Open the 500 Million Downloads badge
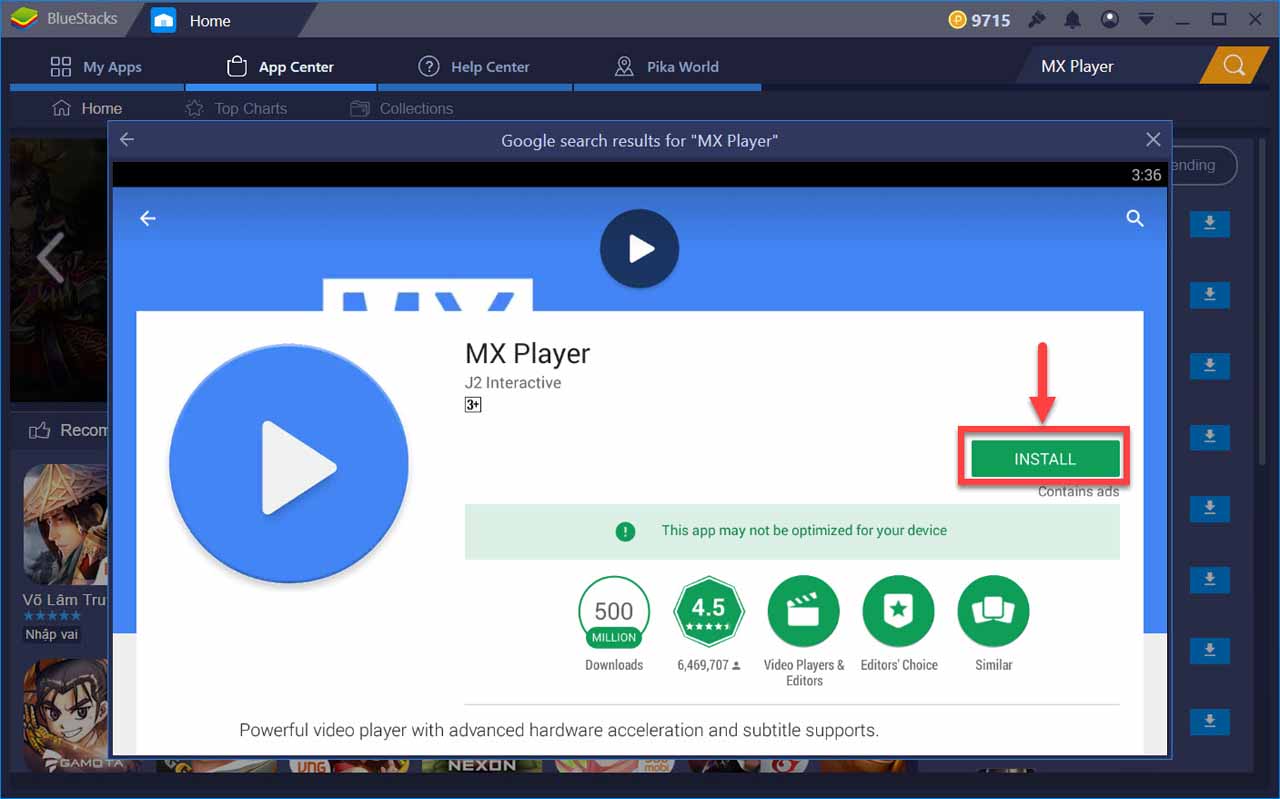1280x799 pixels. [614, 611]
